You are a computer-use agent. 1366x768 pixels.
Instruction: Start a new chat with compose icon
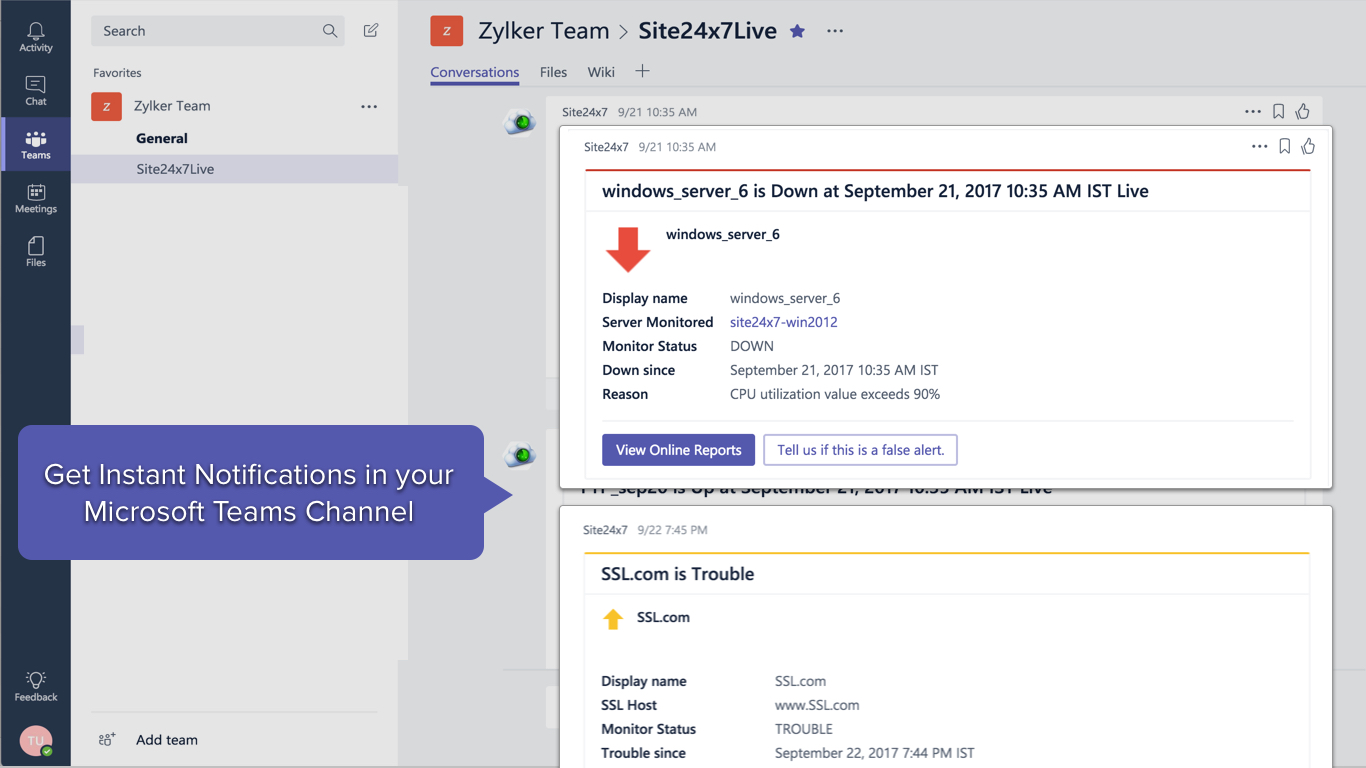click(x=371, y=31)
